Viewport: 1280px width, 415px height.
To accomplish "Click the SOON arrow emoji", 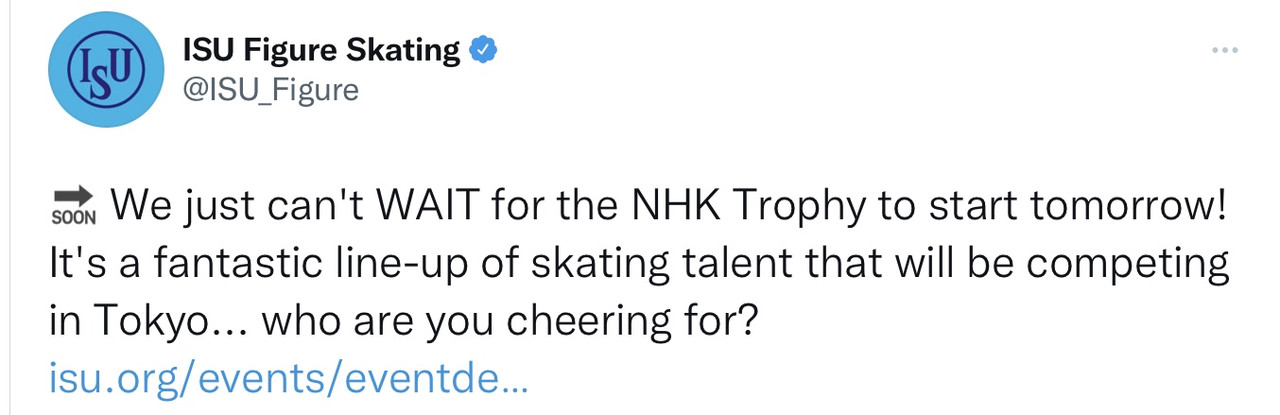I will tap(73, 205).
